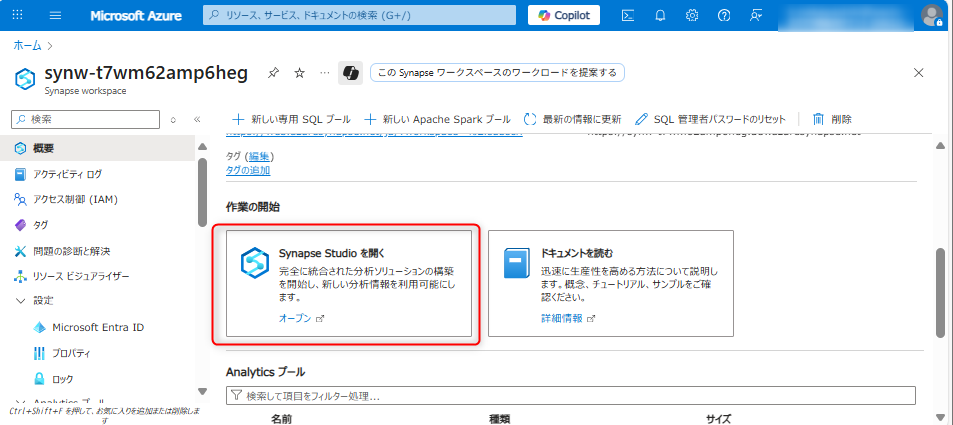This screenshot has width=953, height=425.
Task: Click the 名前 column header
Action: (281, 418)
